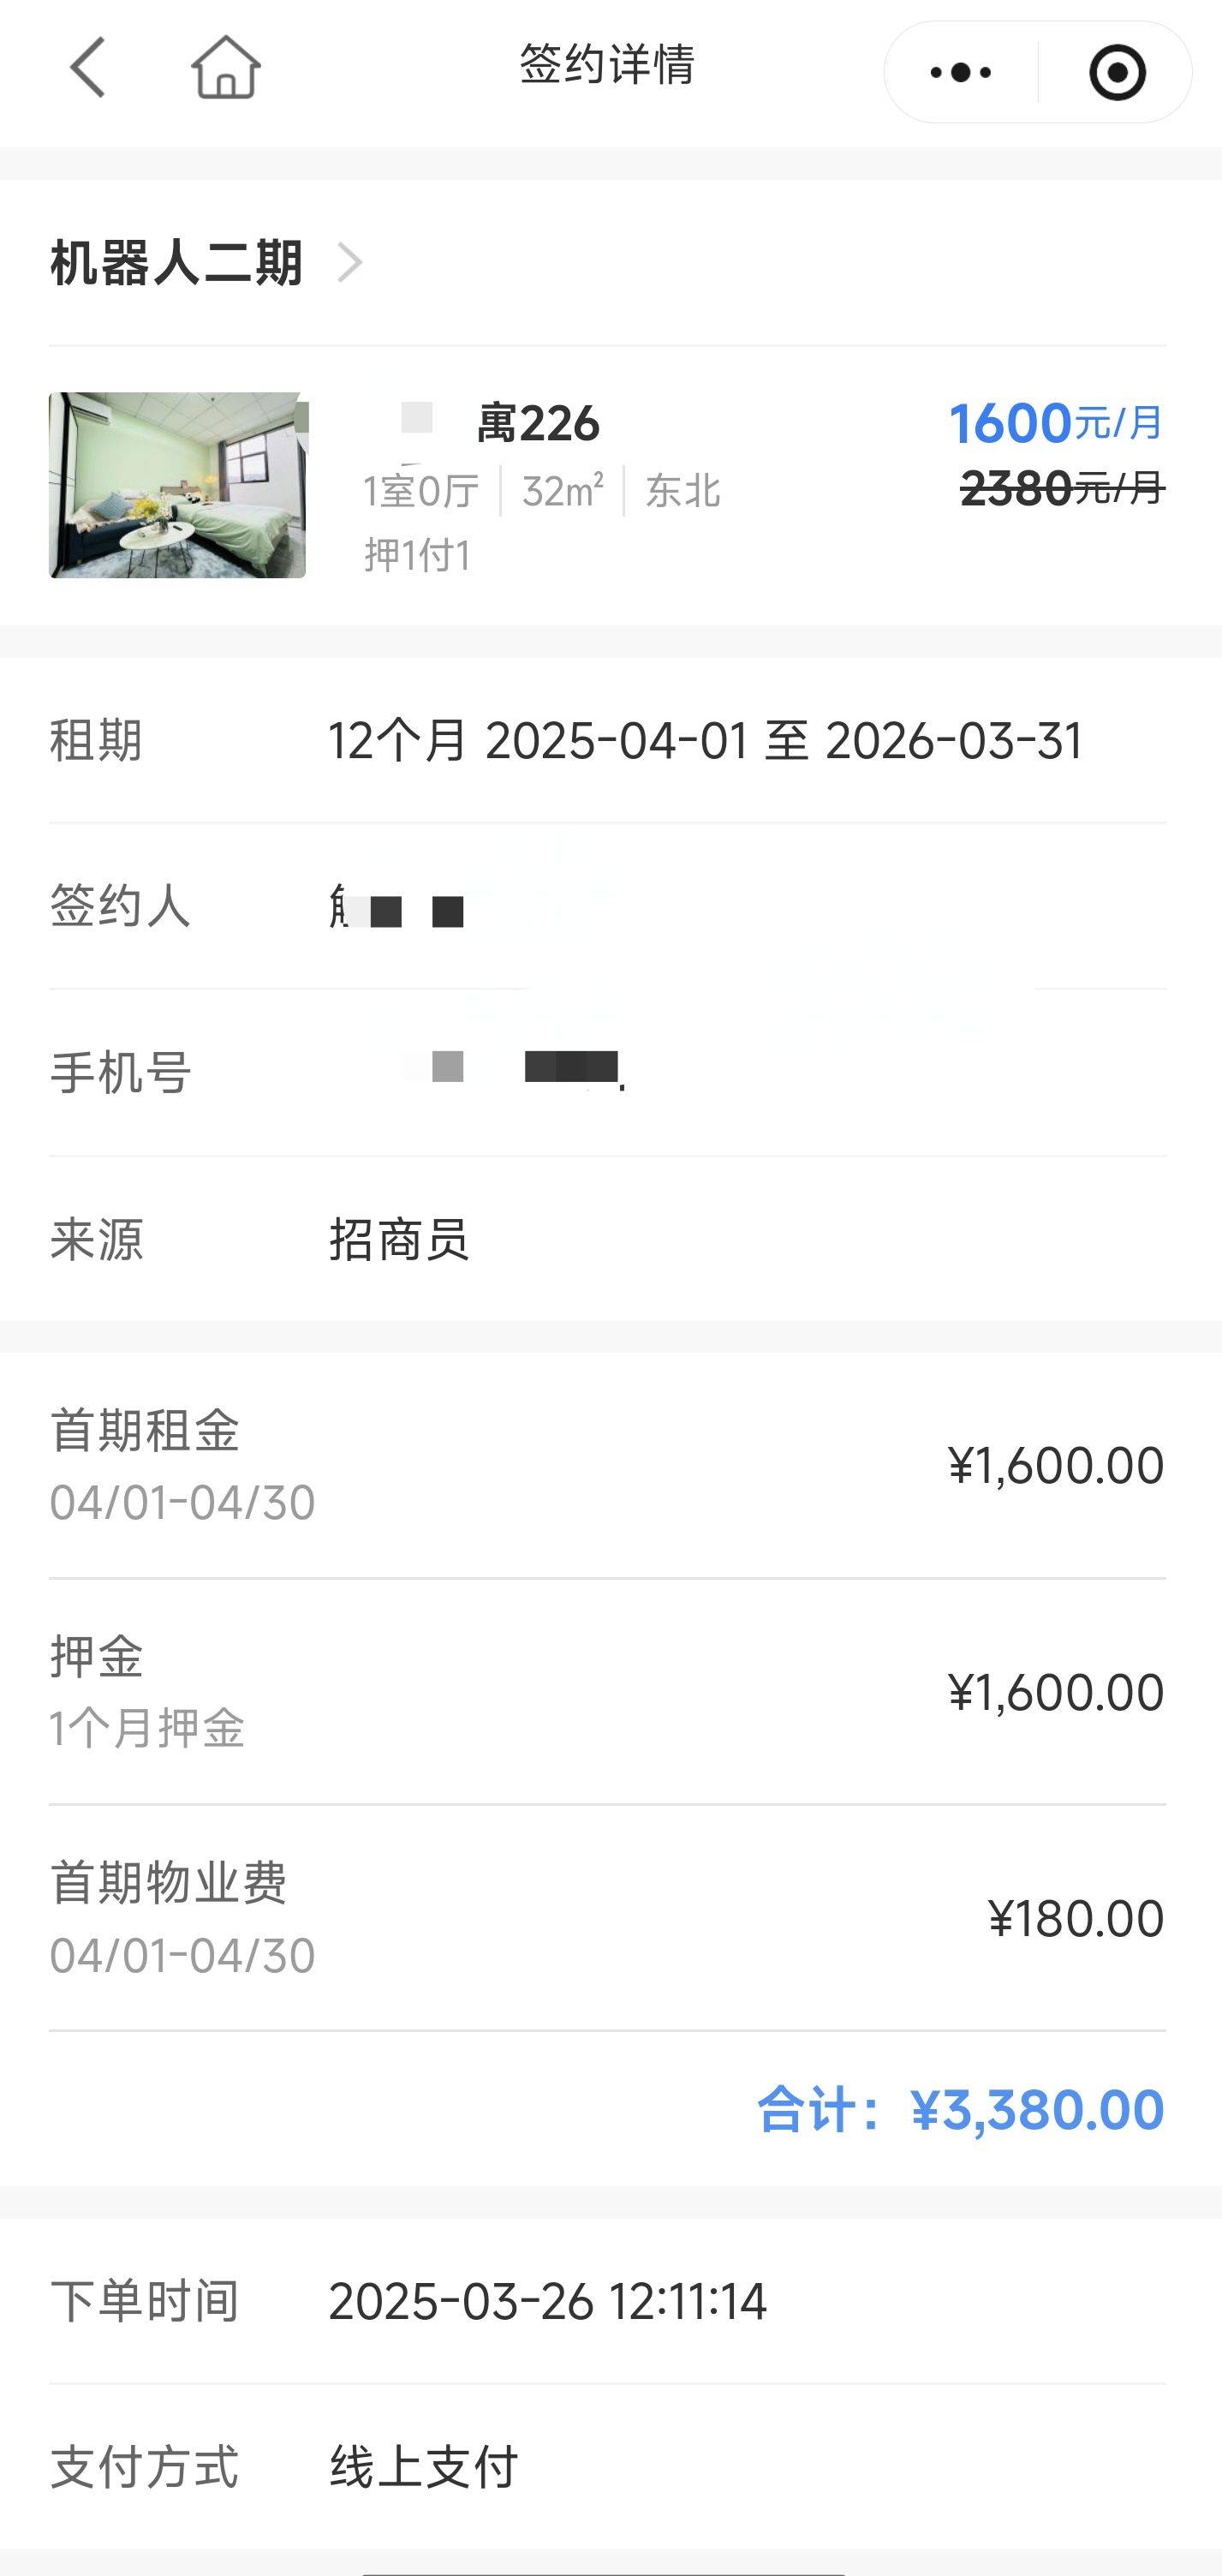Open the 机器人二期 project title
1222x2576 pixels.
point(176,263)
